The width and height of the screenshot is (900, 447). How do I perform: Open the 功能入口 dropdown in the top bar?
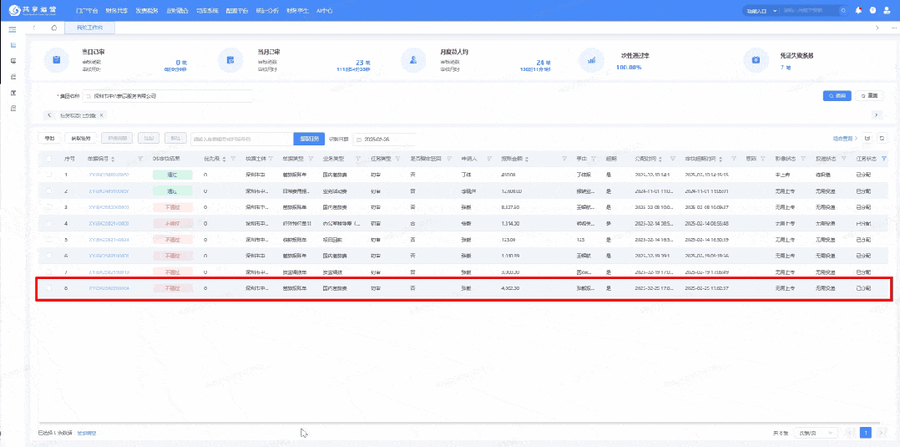point(762,10)
